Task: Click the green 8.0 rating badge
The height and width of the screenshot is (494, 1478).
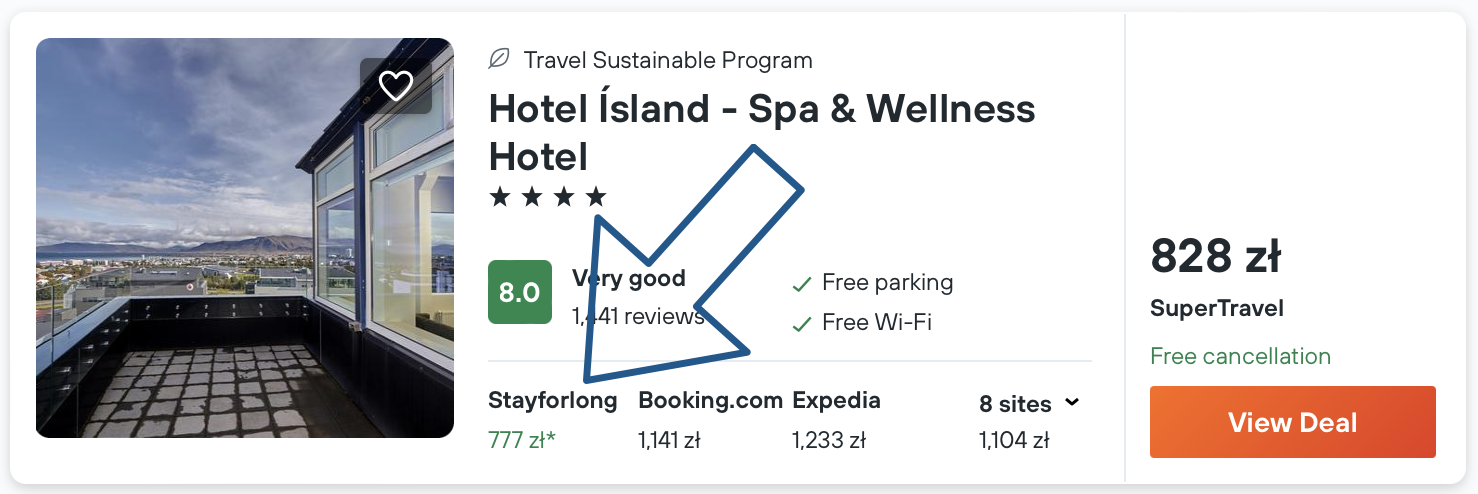Action: (519, 292)
